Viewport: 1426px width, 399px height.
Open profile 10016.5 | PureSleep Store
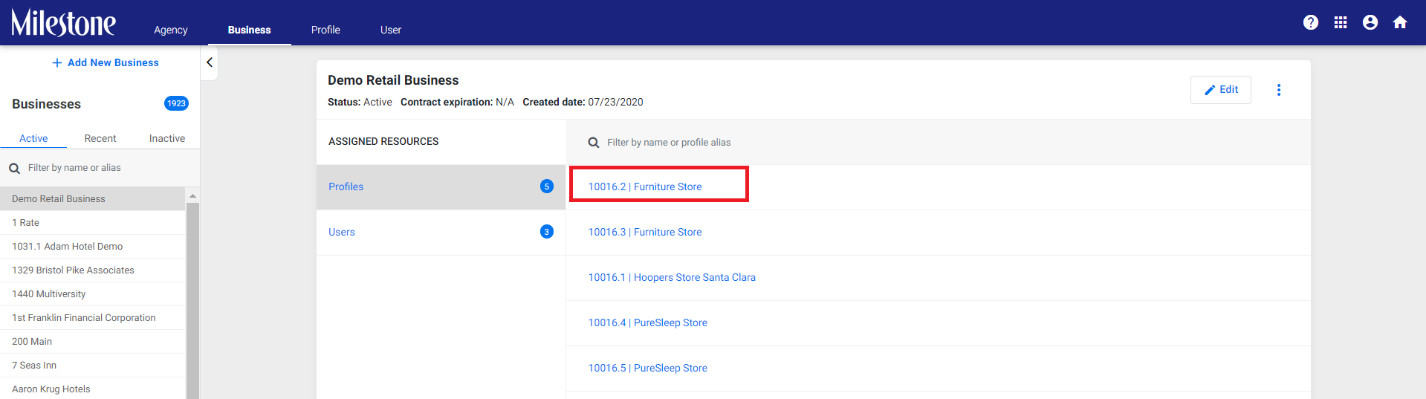click(x=648, y=368)
